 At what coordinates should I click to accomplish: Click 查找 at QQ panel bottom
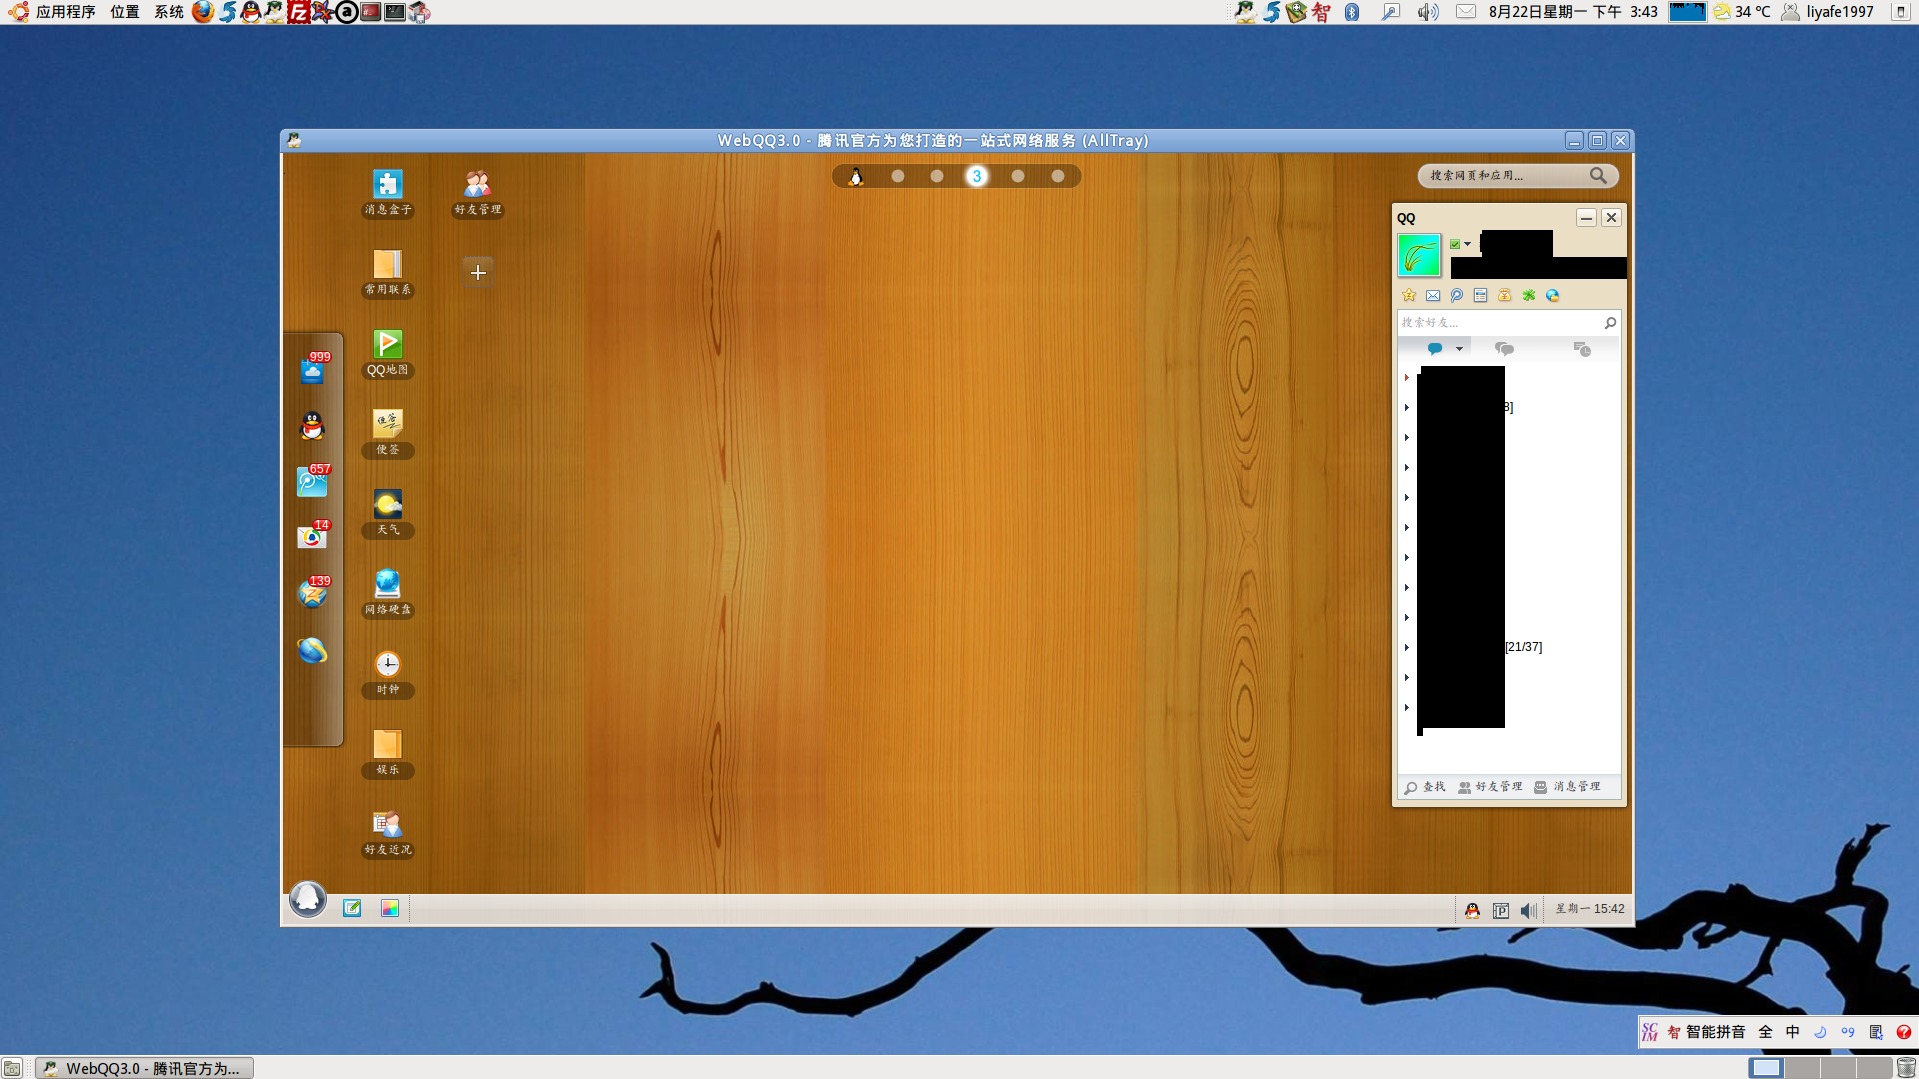(1425, 787)
